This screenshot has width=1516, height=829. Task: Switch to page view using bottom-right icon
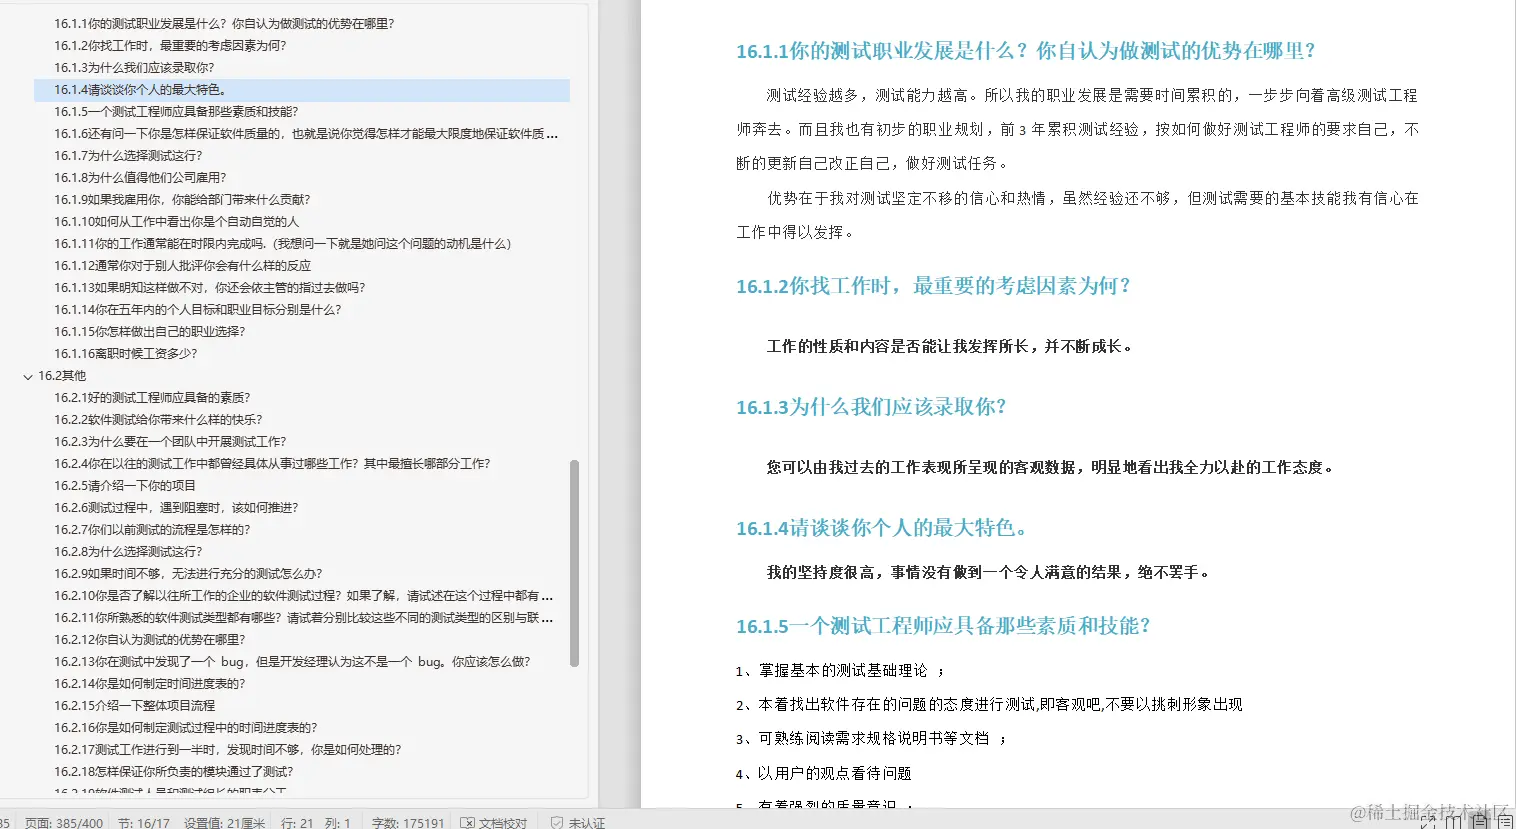tap(1481, 822)
